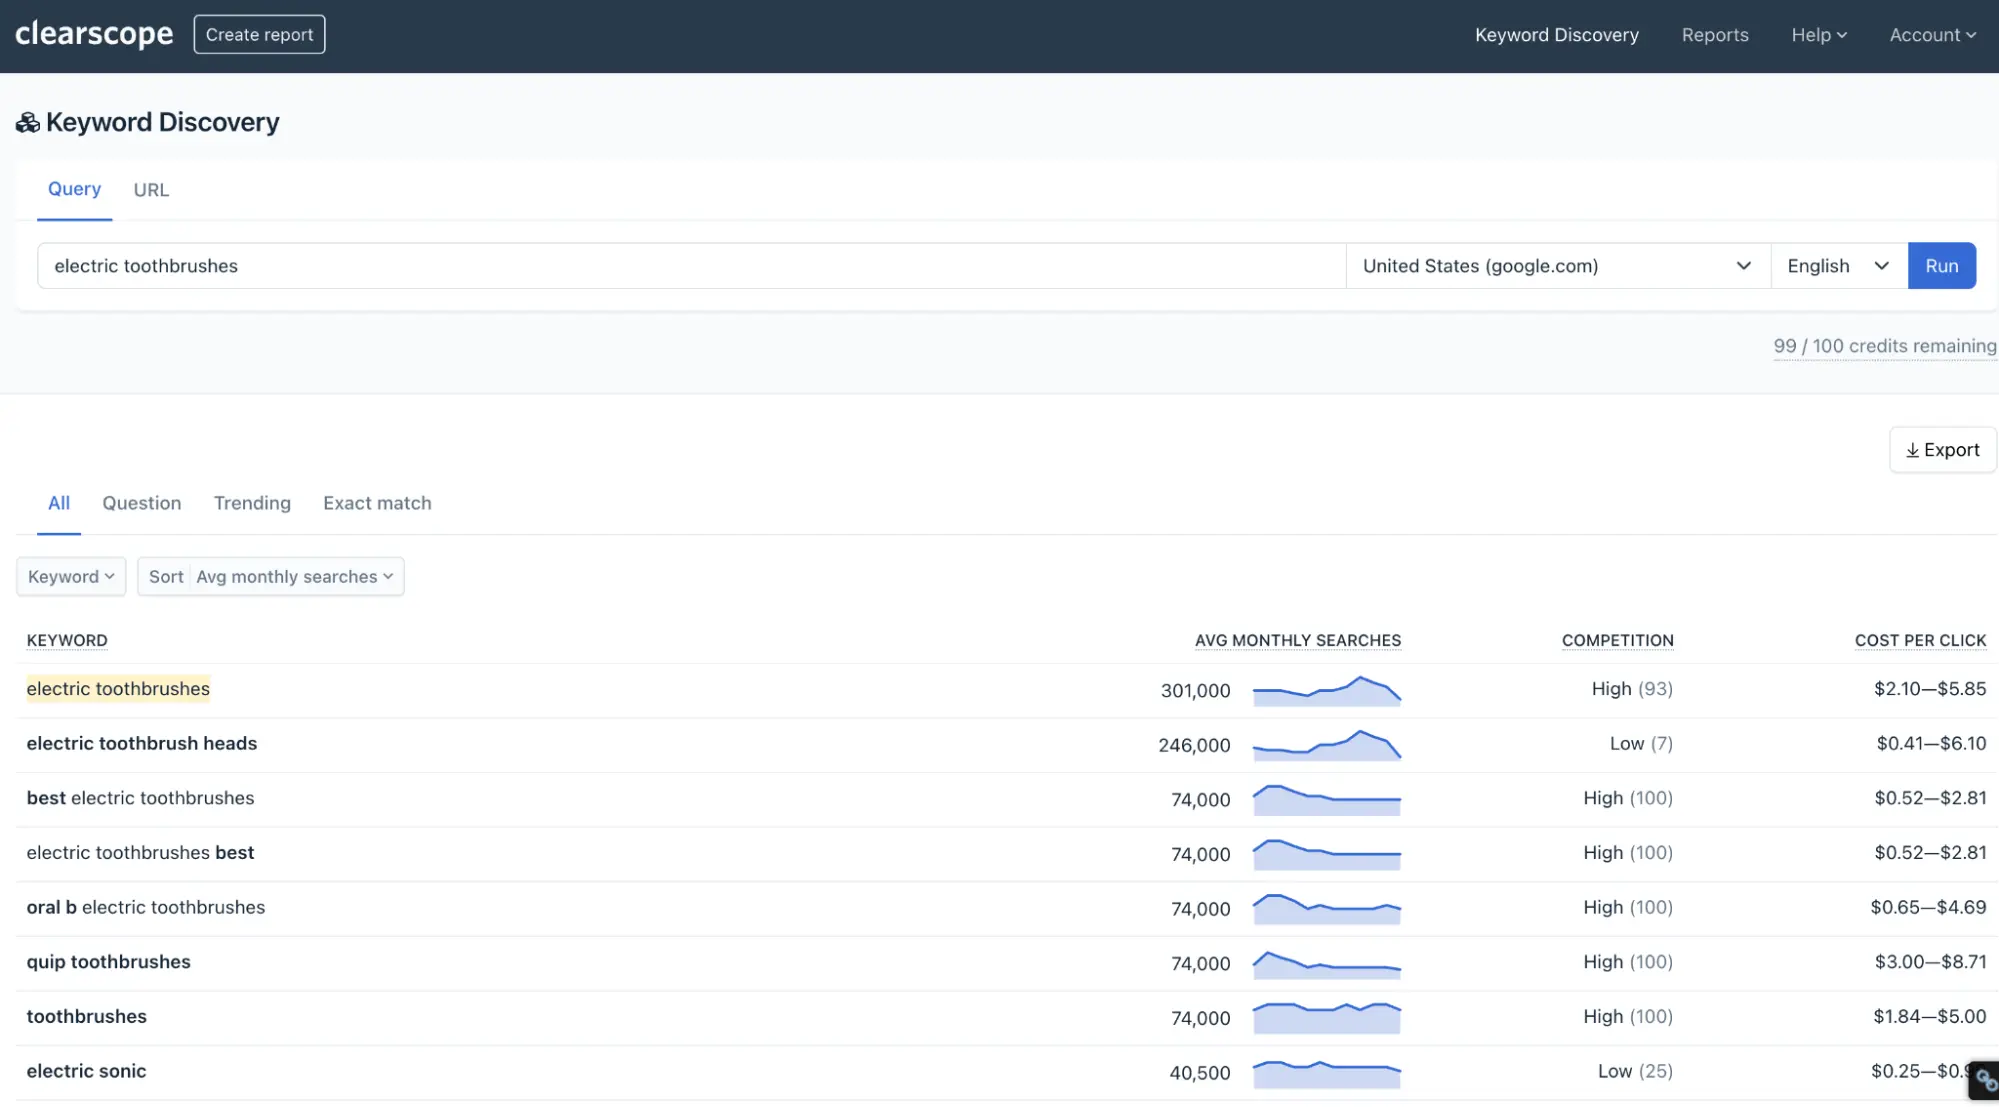Expand the English language selector
This screenshot has width=1999, height=1107.
pyautogui.click(x=1838, y=266)
